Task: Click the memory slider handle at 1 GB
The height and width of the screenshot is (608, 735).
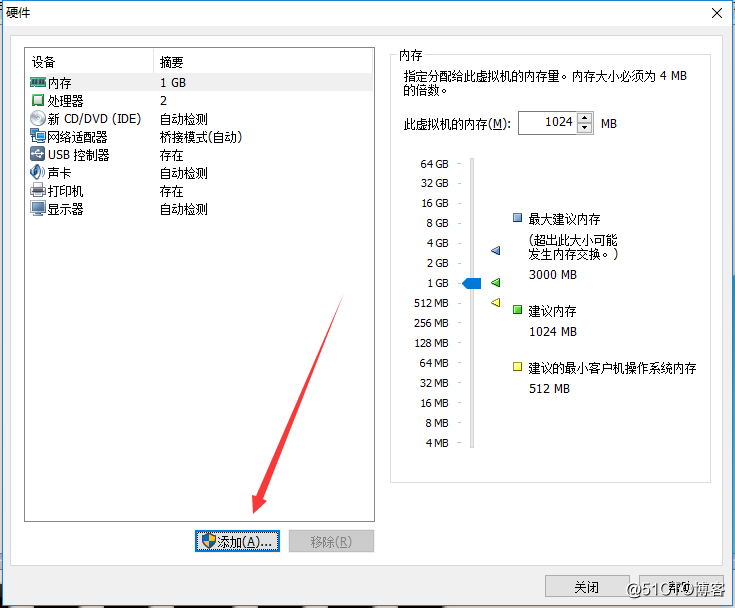Action: pyautogui.click(x=472, y=283)
